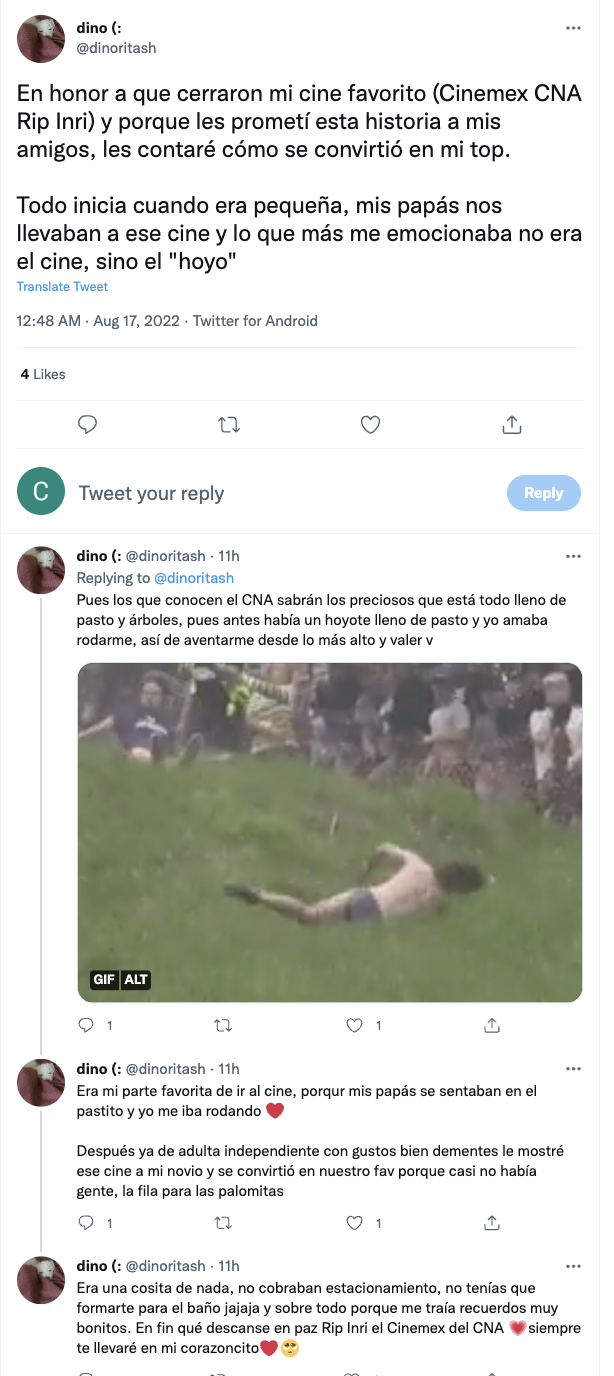The width and height of the screenshot is (614, 1376).
Task: Share the GIF reply tweet
Action: click(492, 1025)
